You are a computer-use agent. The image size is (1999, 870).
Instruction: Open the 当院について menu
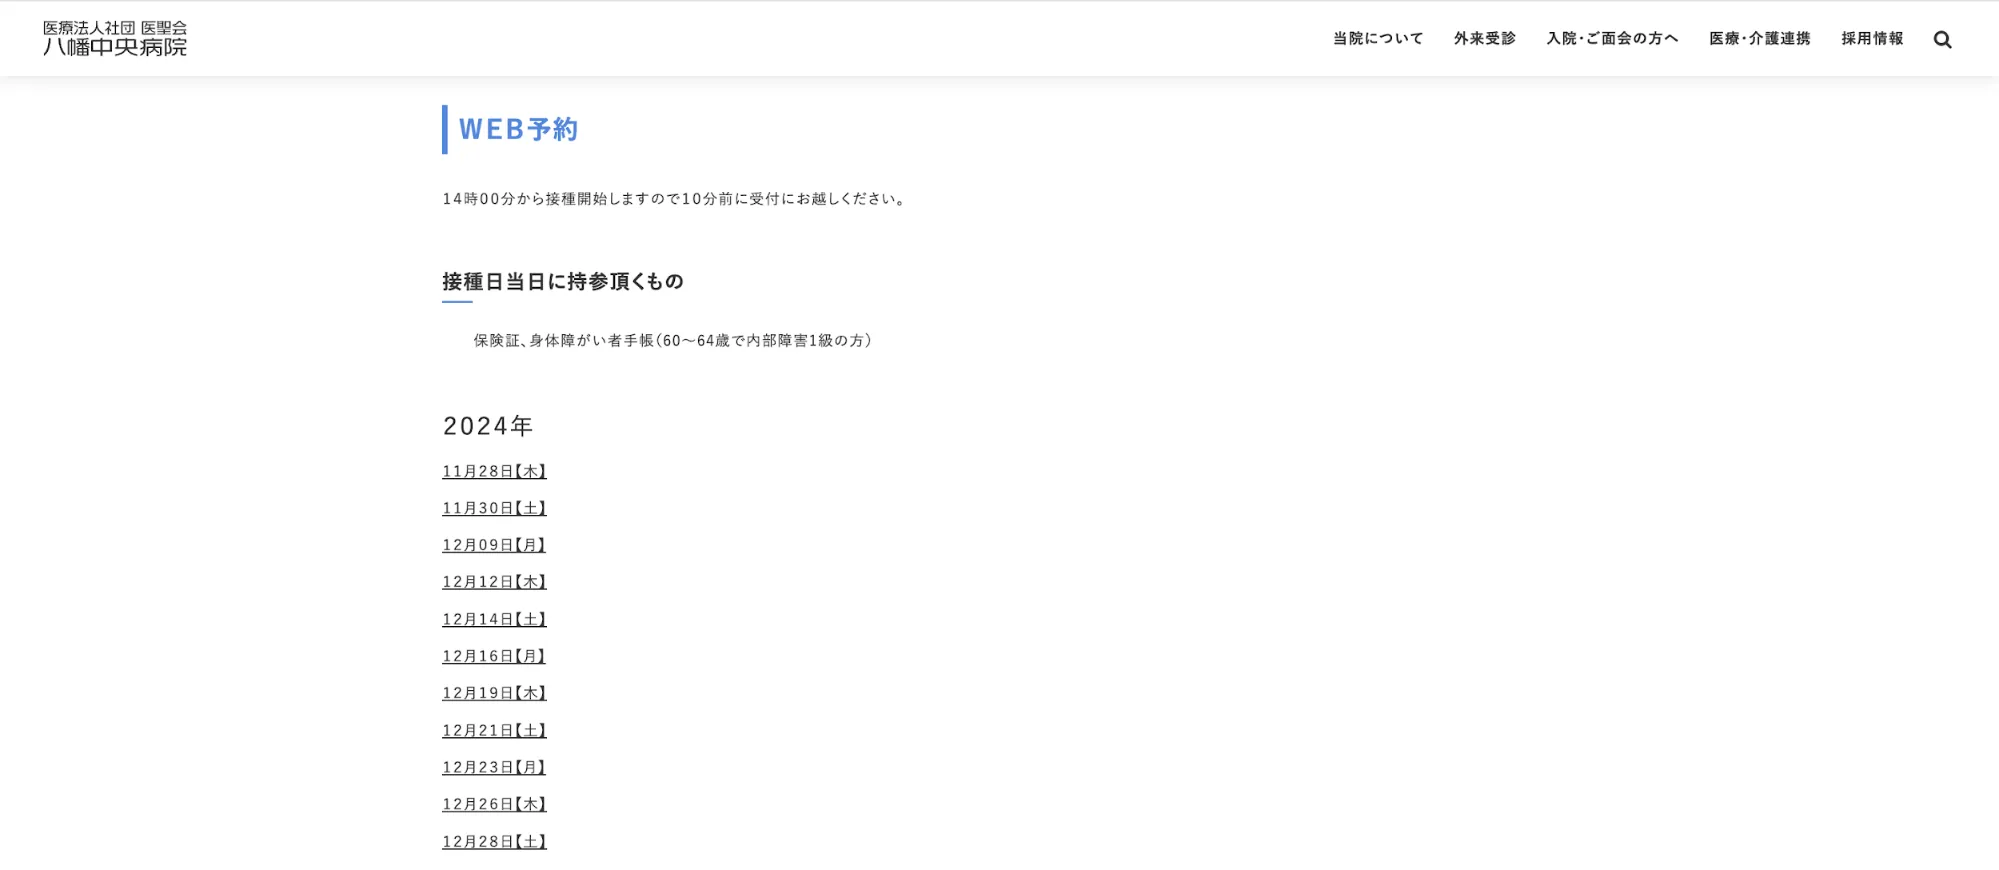pos(1377,39)
